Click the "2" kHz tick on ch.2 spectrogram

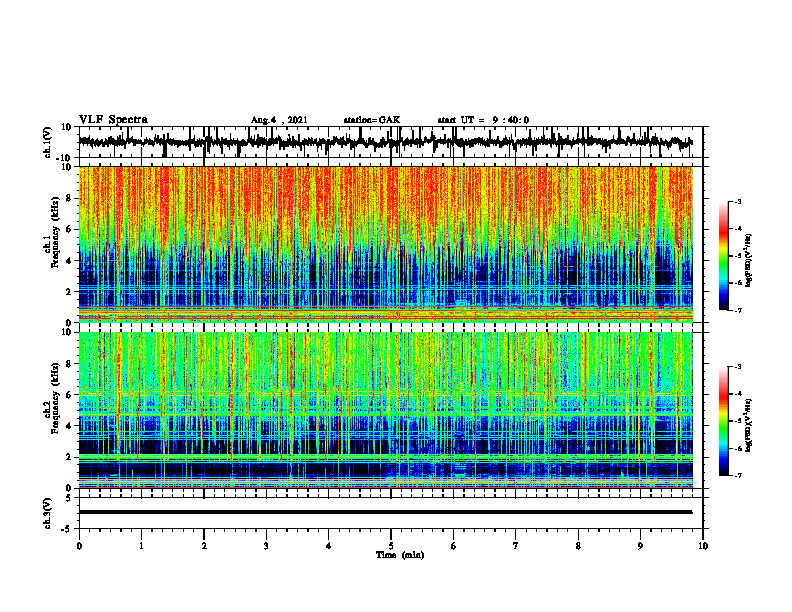[70, 457]
